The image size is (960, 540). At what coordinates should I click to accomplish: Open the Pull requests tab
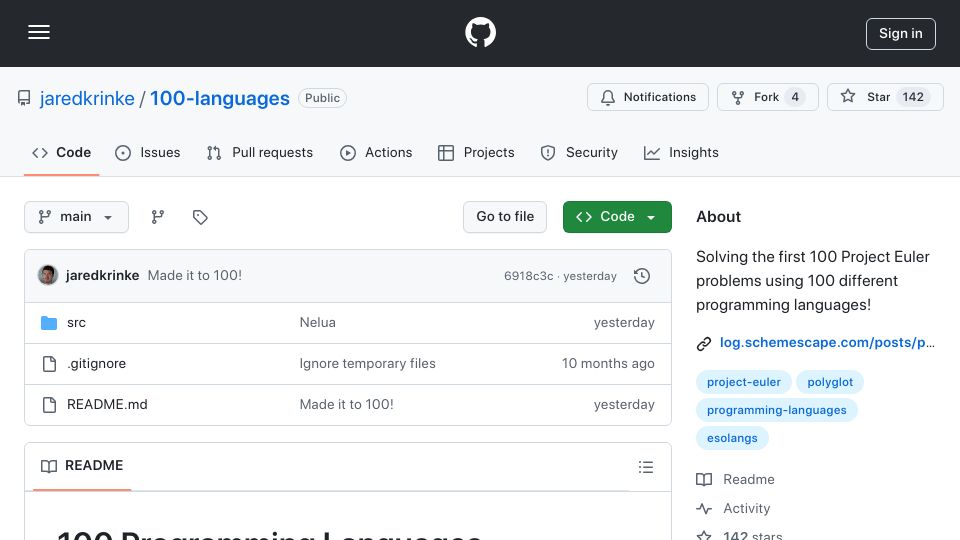[260, 152]
